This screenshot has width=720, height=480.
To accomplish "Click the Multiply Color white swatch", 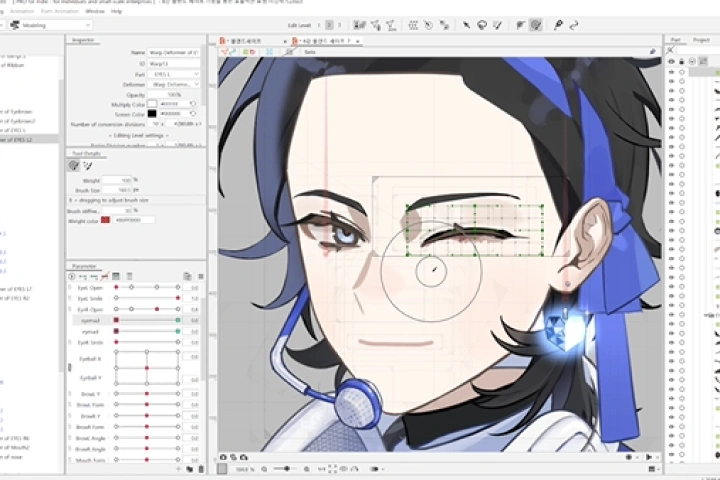I will (152, 104).
